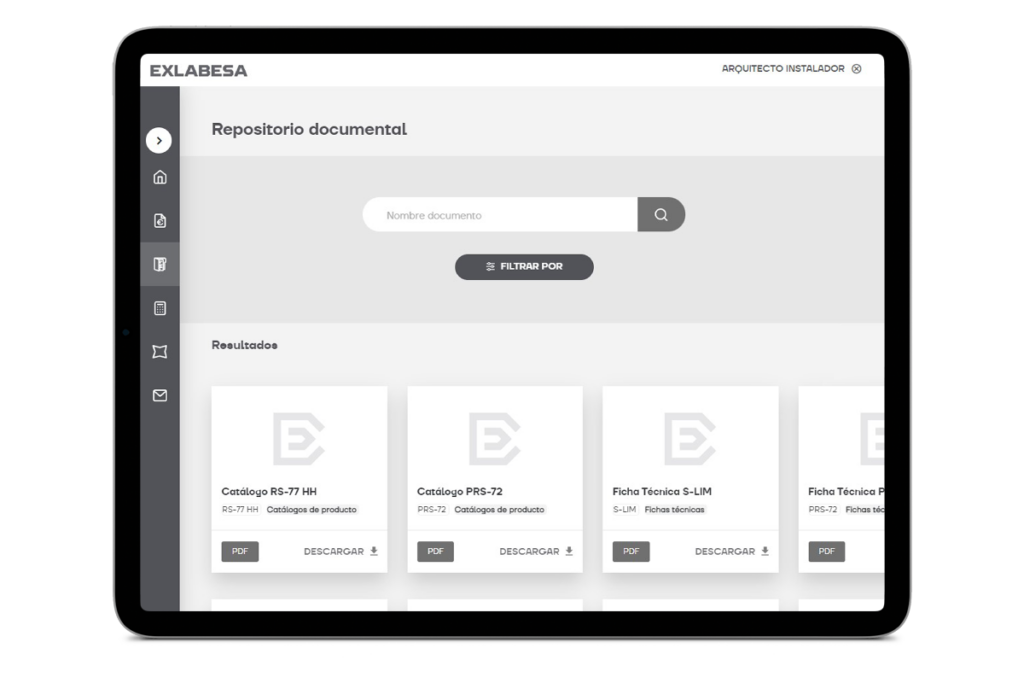Screen dimensions: 1024x683
Task: Open the document file icon in sidebar
Action: tap(160, 221)
